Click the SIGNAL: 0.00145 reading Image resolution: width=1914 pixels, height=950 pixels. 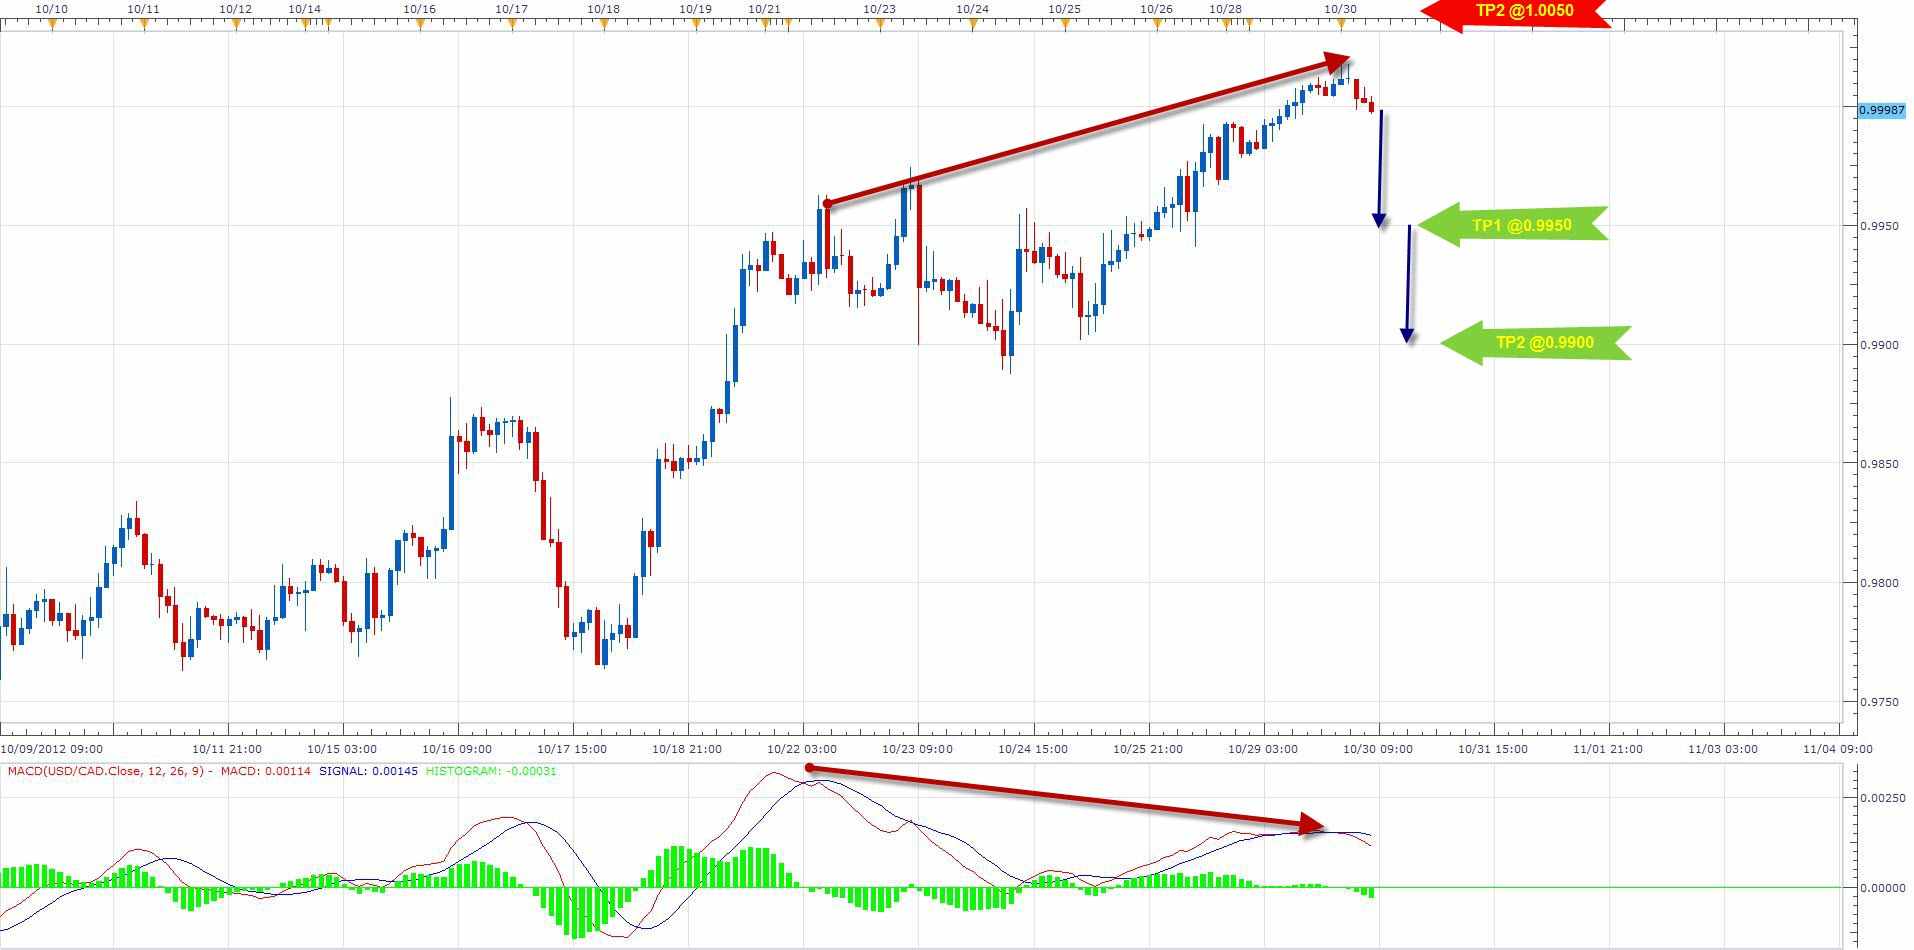368,771
